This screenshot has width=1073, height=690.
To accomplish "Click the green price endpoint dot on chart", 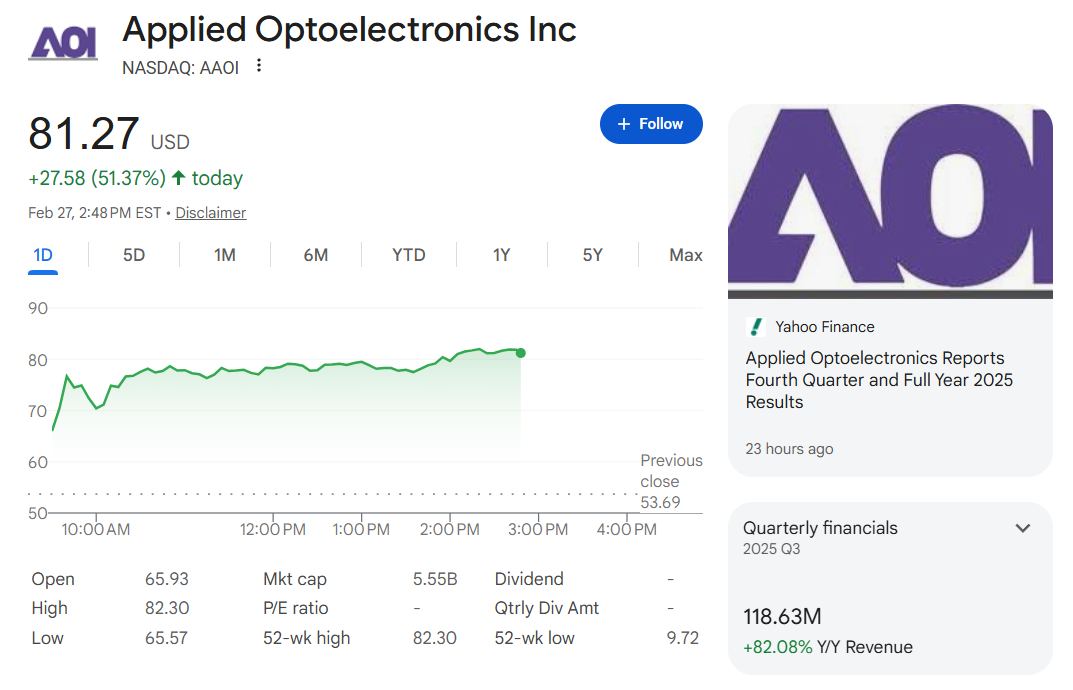I will [x=521, y=353].
